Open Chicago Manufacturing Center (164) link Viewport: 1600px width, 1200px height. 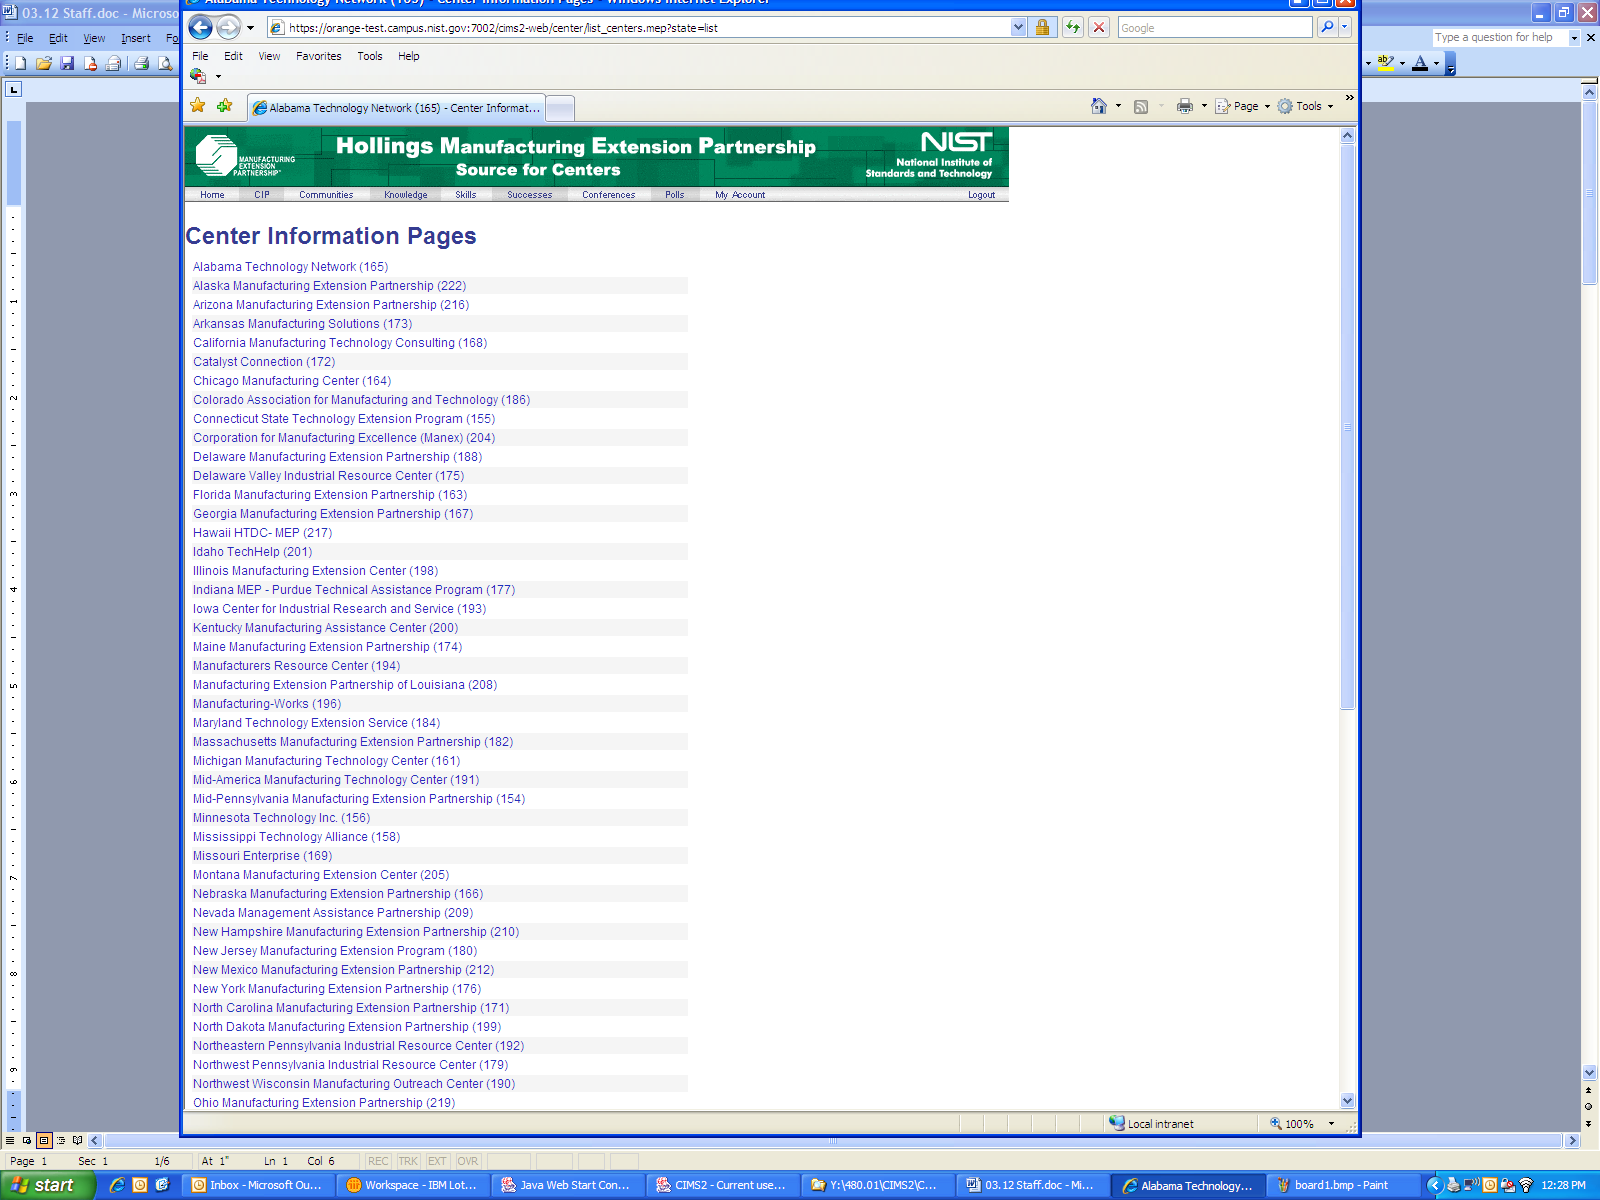click(x=292, y=381)
